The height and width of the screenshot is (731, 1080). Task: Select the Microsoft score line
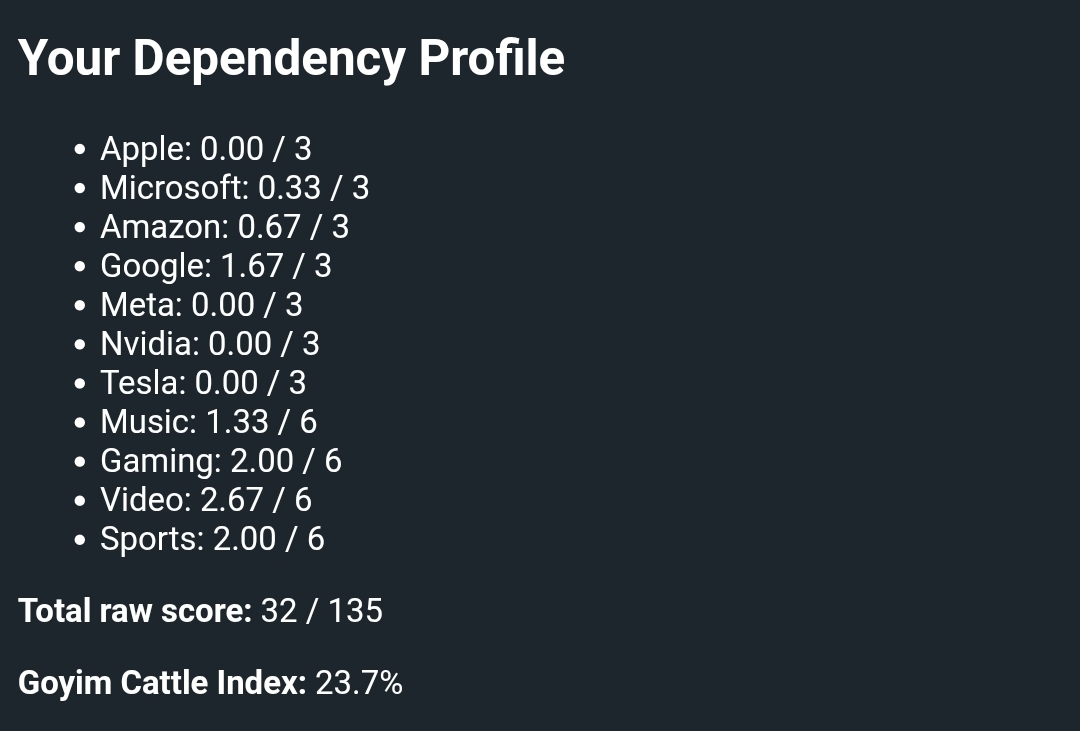tap(234, 188)
